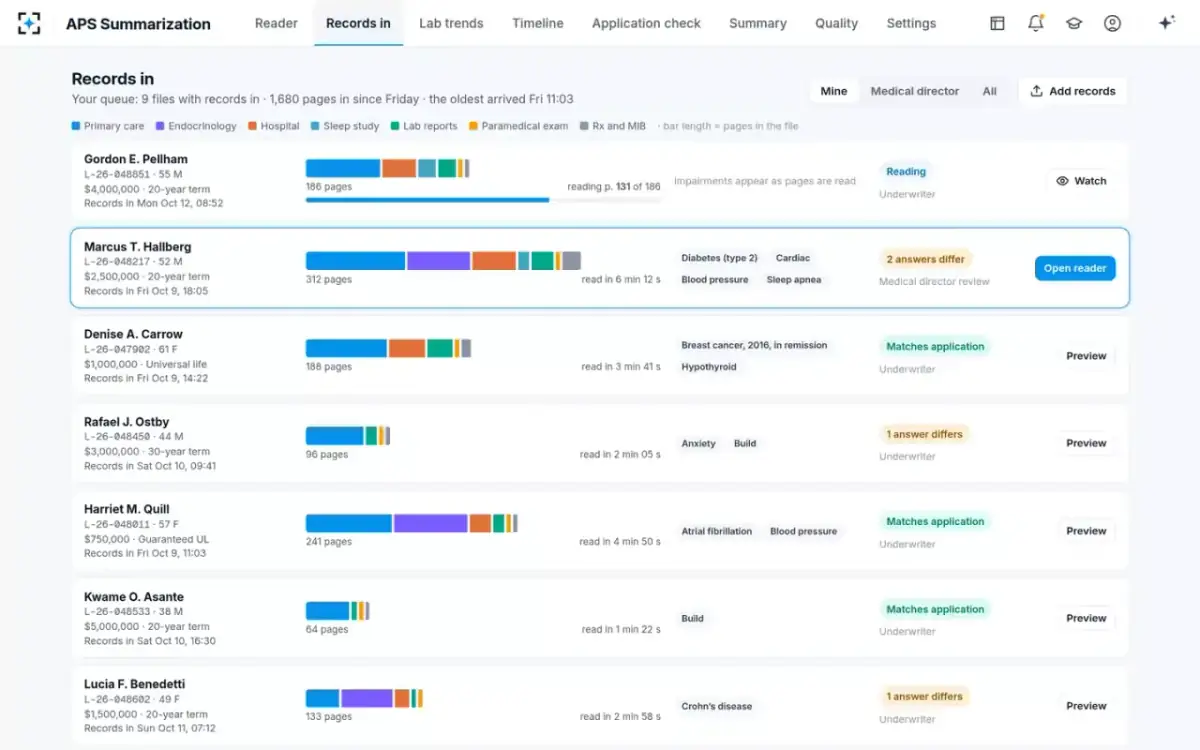Click Kwame Asante's Matches application badge

click(935, 609)
